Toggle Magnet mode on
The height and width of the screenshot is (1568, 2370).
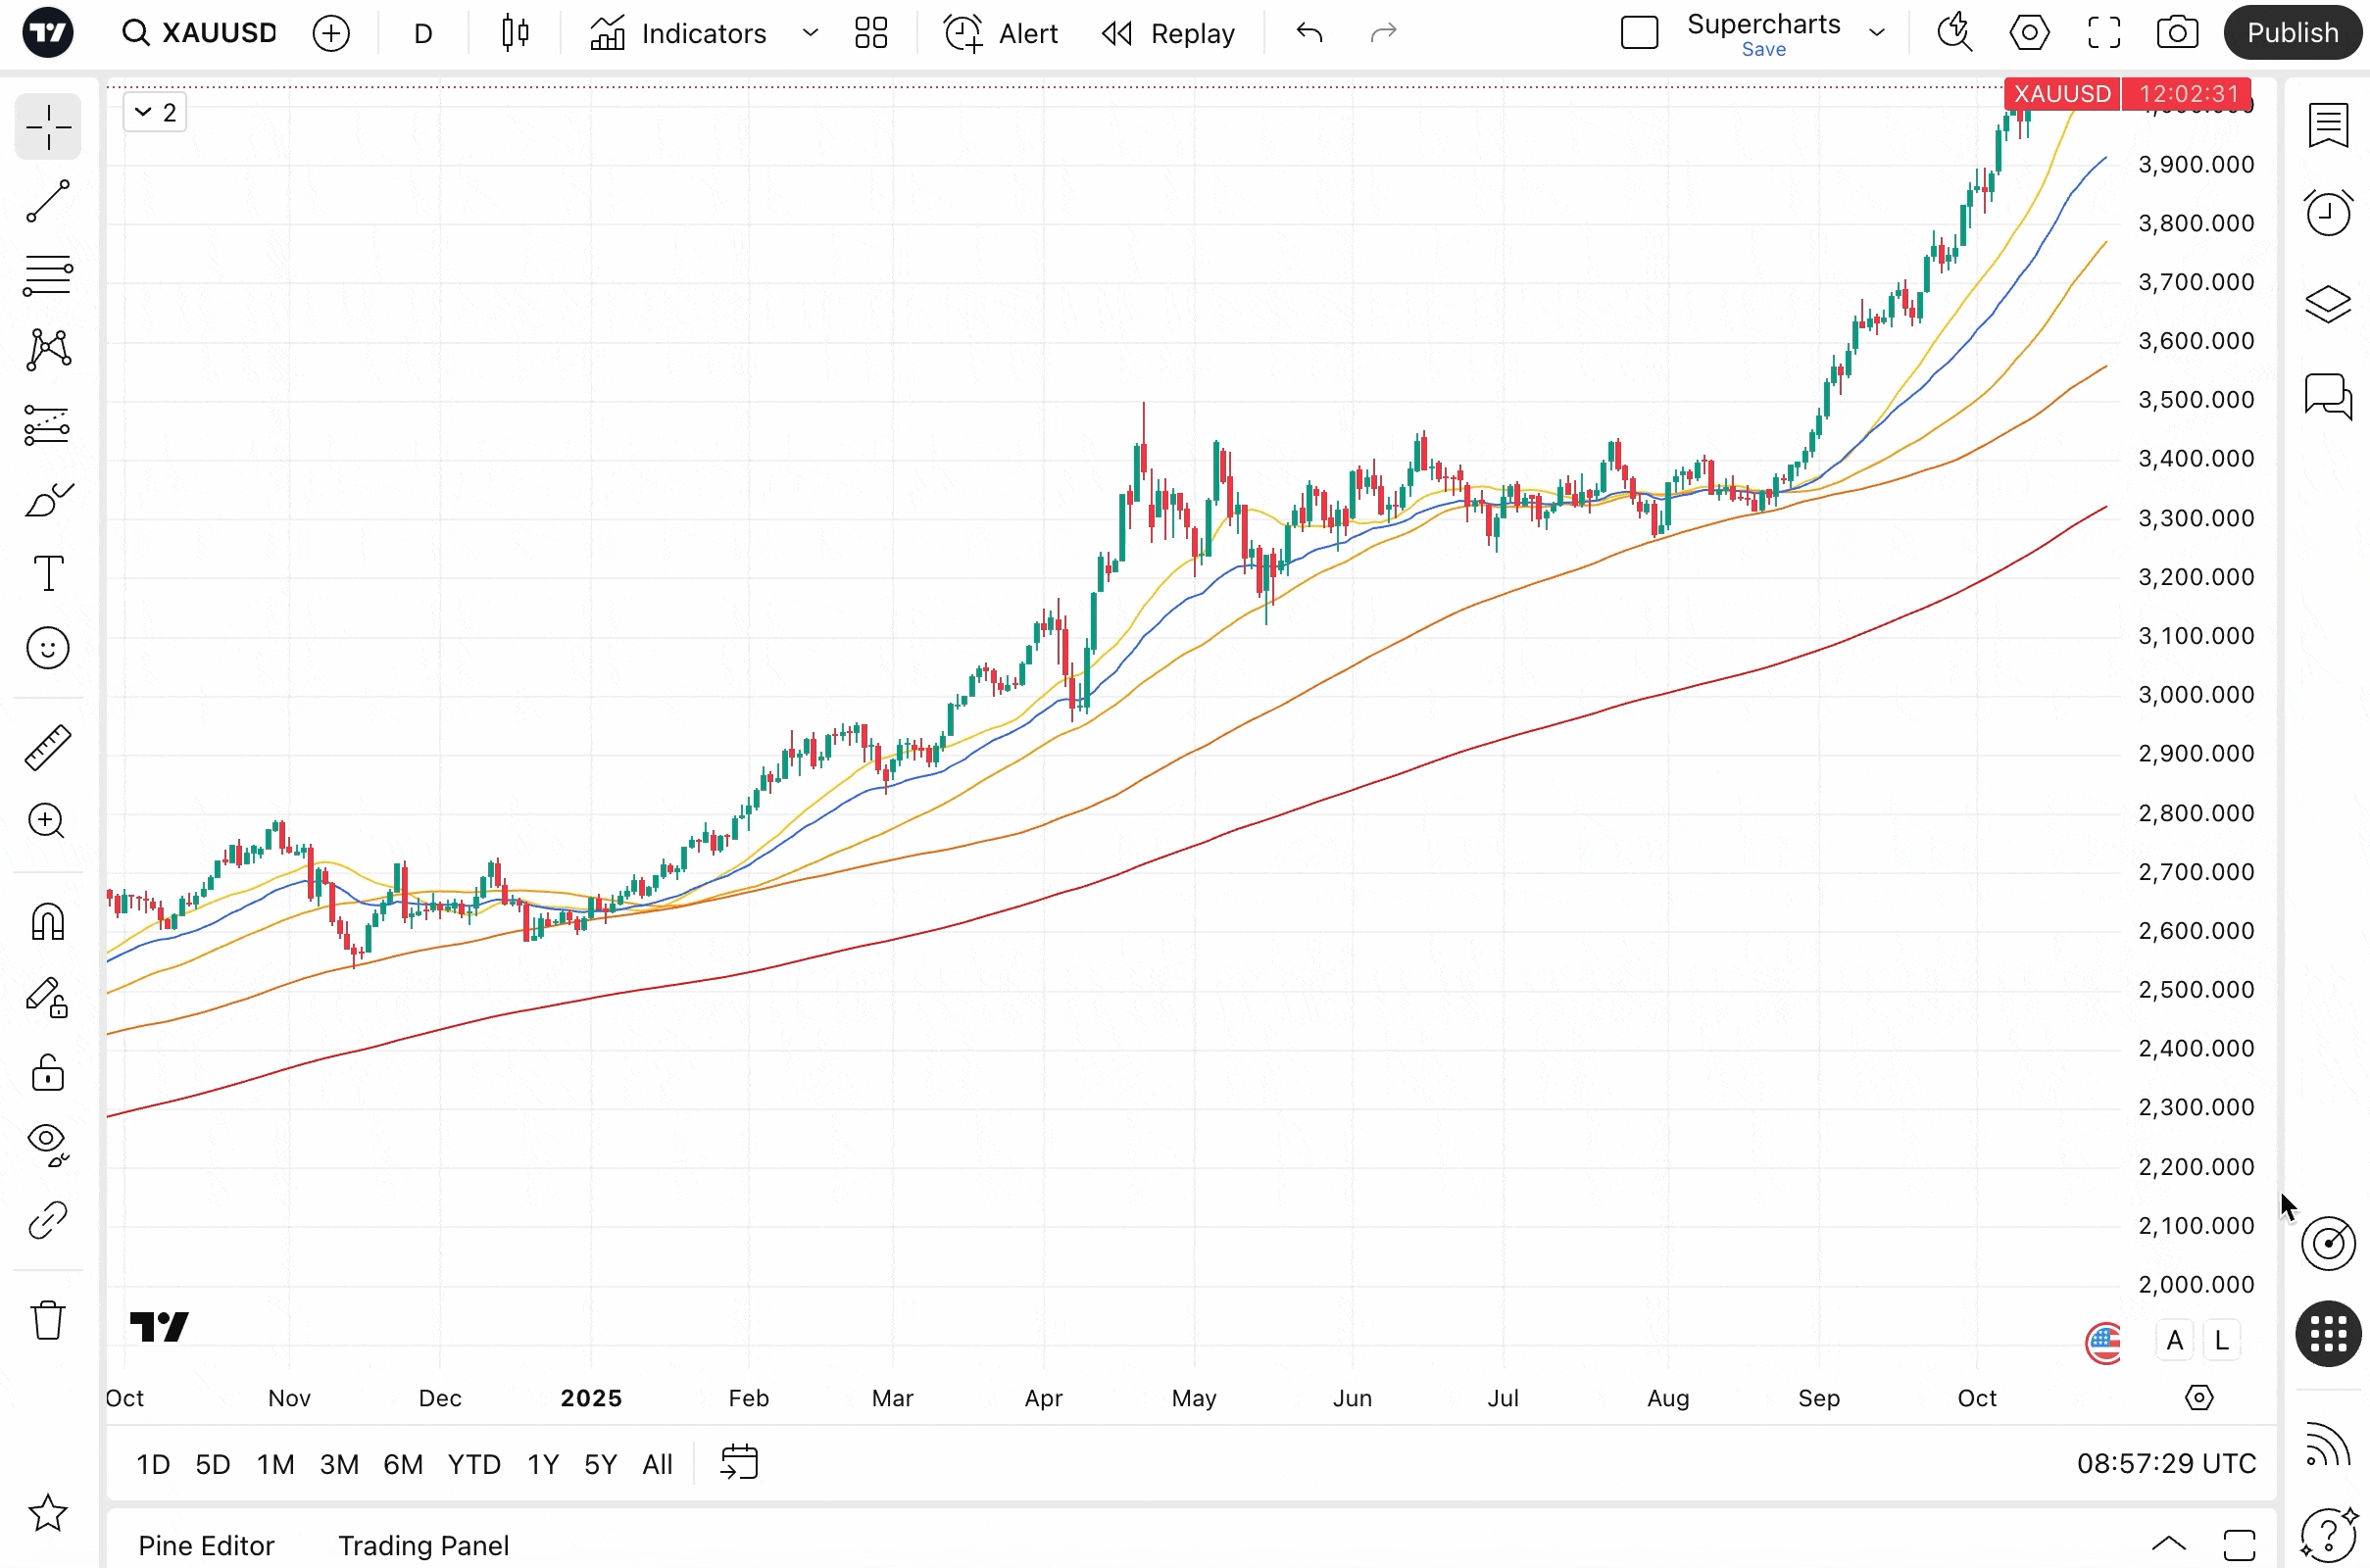tap(47, 921)
